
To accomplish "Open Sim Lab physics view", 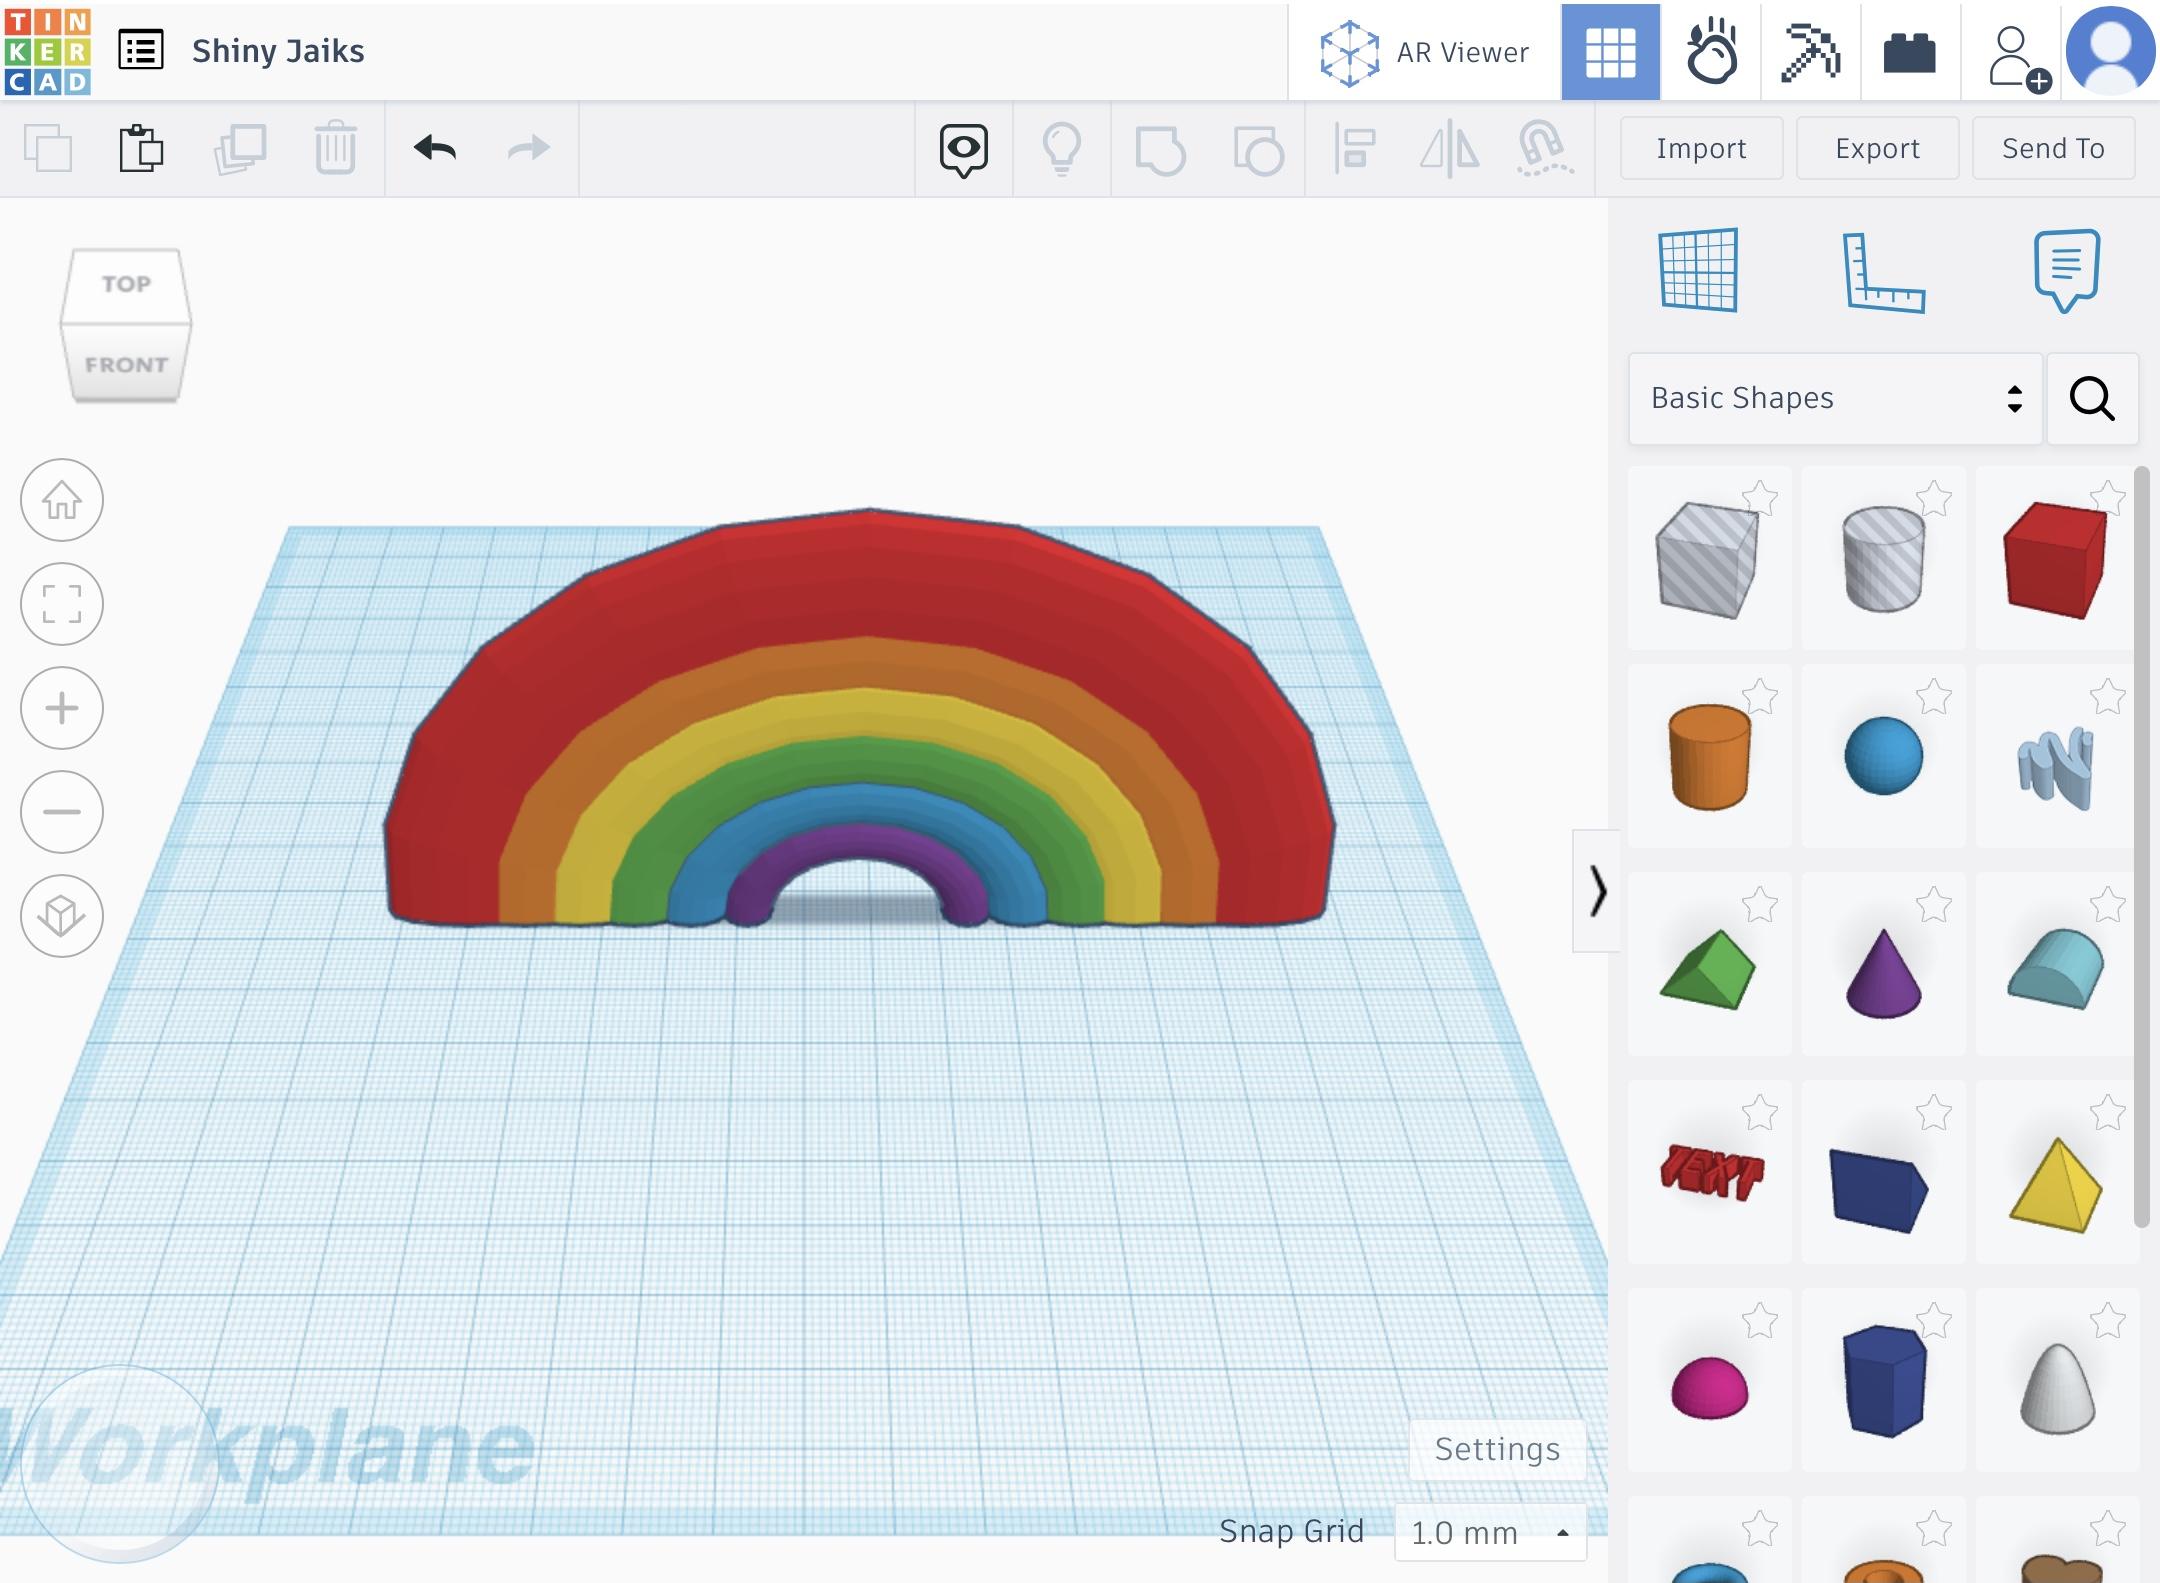I will pos(1710,52).
